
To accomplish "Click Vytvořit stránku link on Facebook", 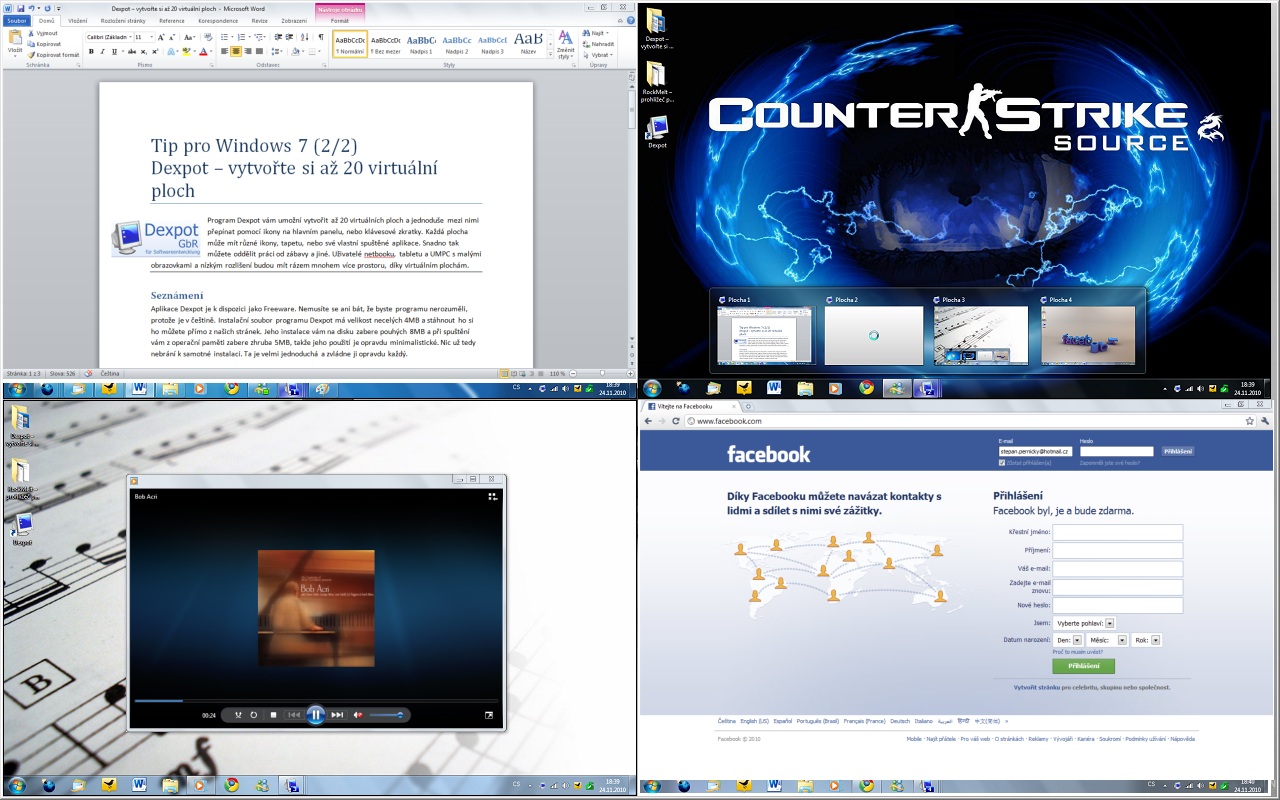I will 1035,688.
